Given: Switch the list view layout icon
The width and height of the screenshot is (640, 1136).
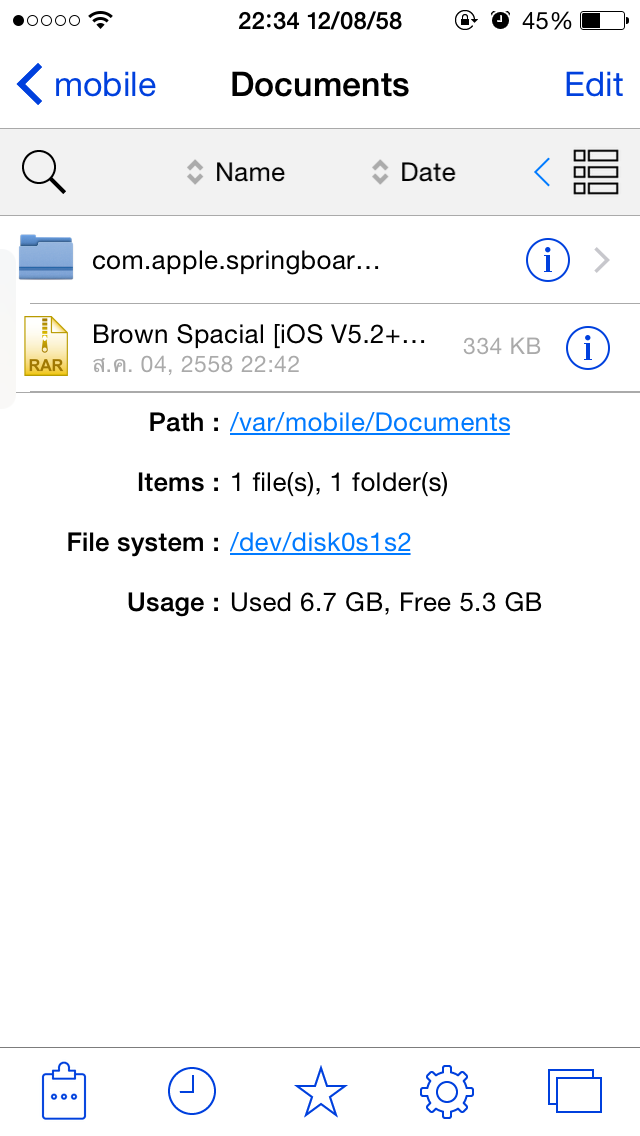Looking at the screenshot, I should (596, 173).
